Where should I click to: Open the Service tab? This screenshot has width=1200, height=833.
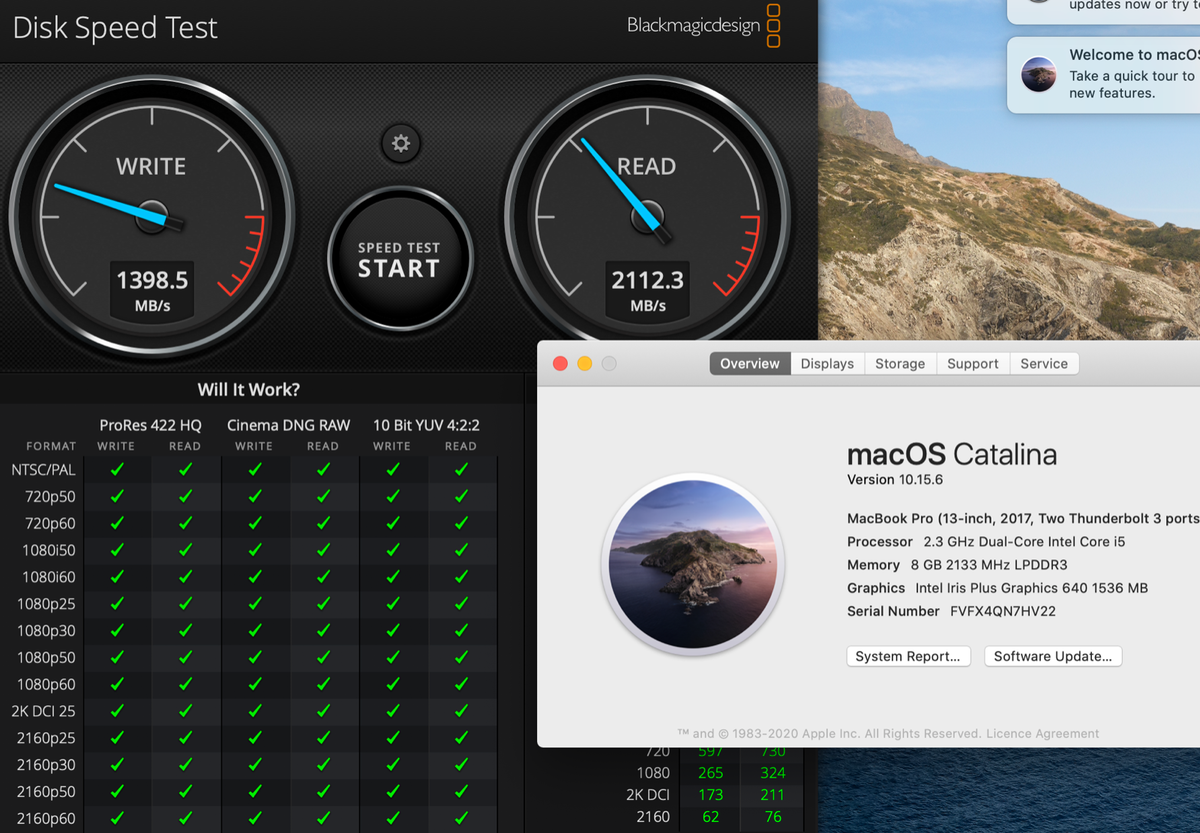pyautogui.click(x=1044, y=364)
